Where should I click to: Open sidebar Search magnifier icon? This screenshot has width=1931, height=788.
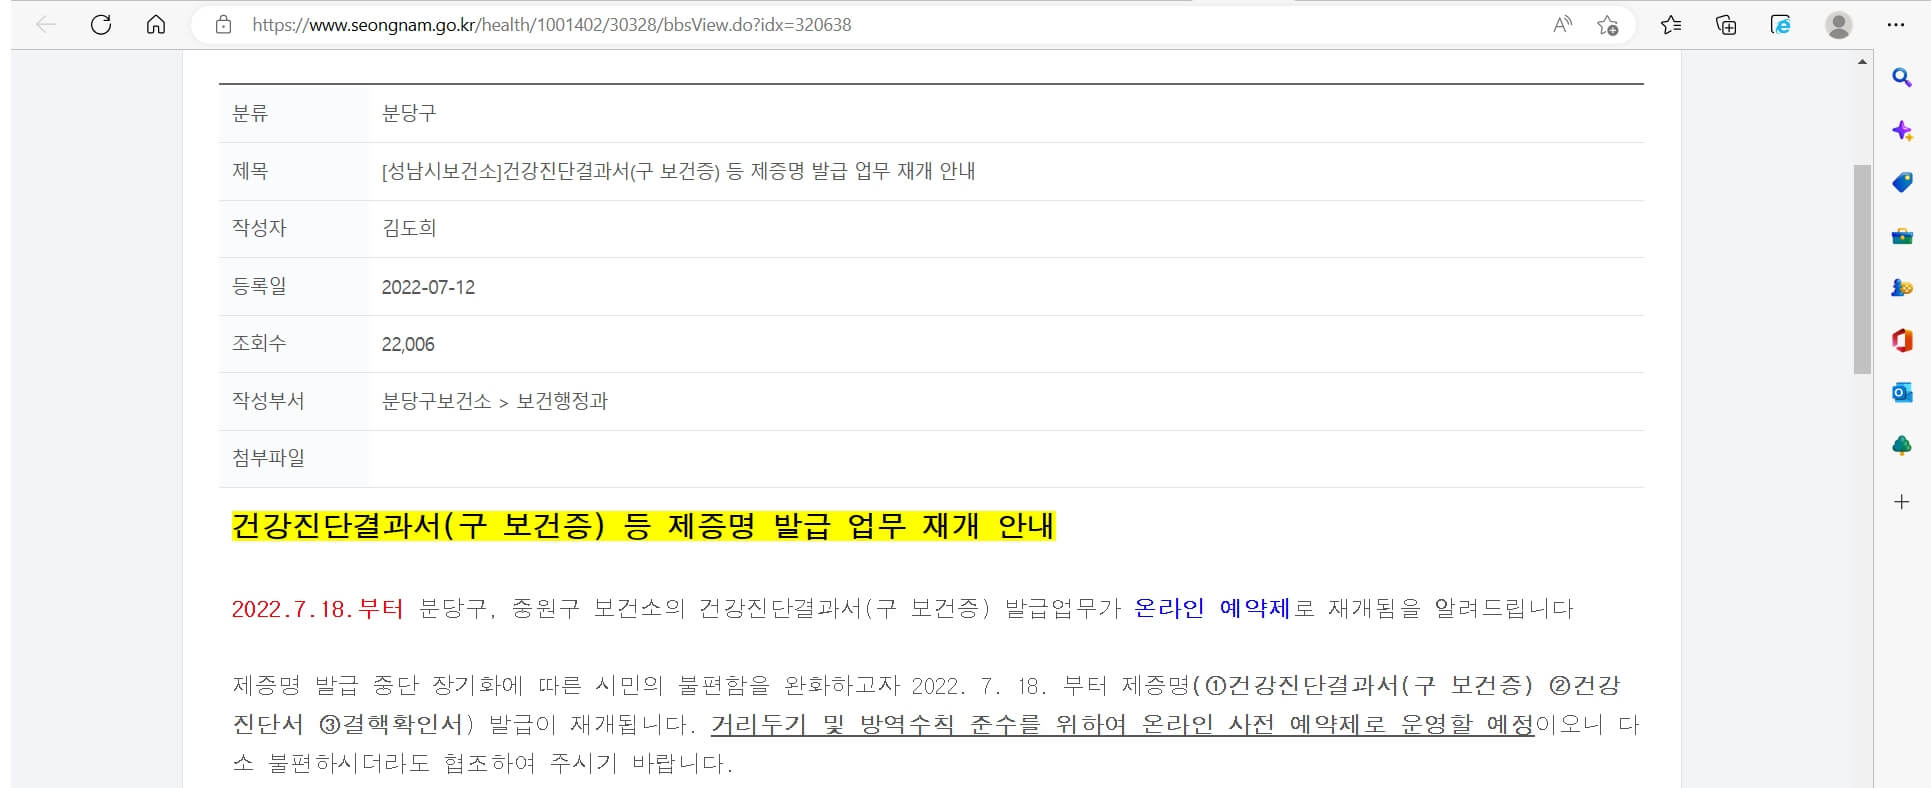1902,78
